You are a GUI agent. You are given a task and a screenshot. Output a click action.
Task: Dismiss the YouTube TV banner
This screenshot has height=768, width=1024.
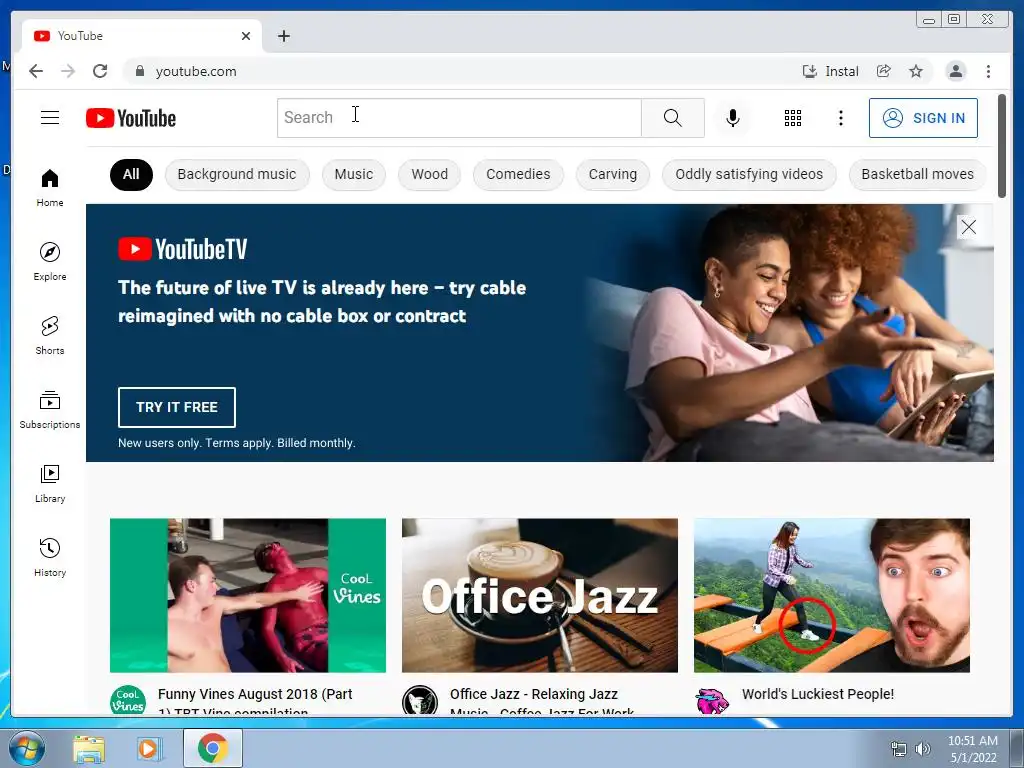[x=968, y=227]
